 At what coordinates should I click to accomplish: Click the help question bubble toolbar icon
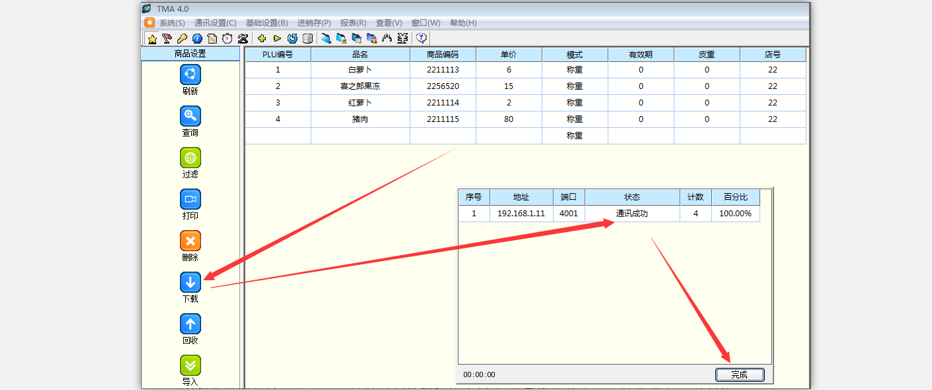pyautogui.click(x=421, y=39)
